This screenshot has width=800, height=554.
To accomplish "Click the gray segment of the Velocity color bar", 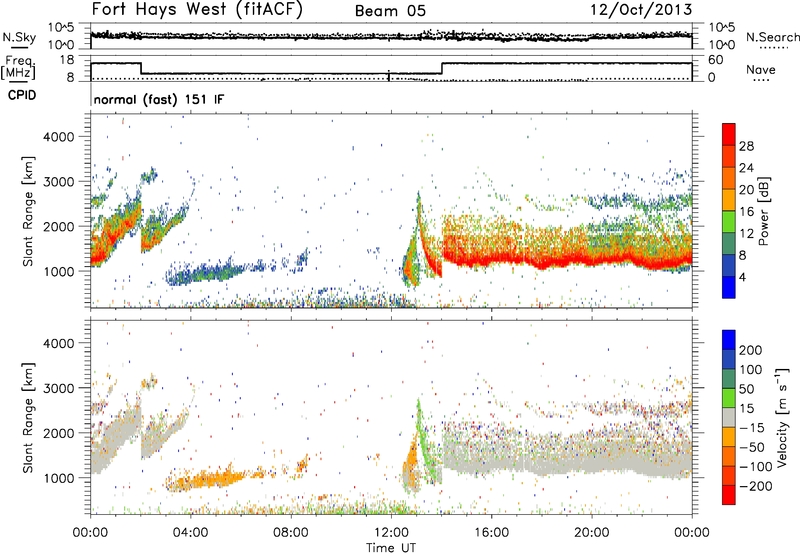I will coord(729,418).
